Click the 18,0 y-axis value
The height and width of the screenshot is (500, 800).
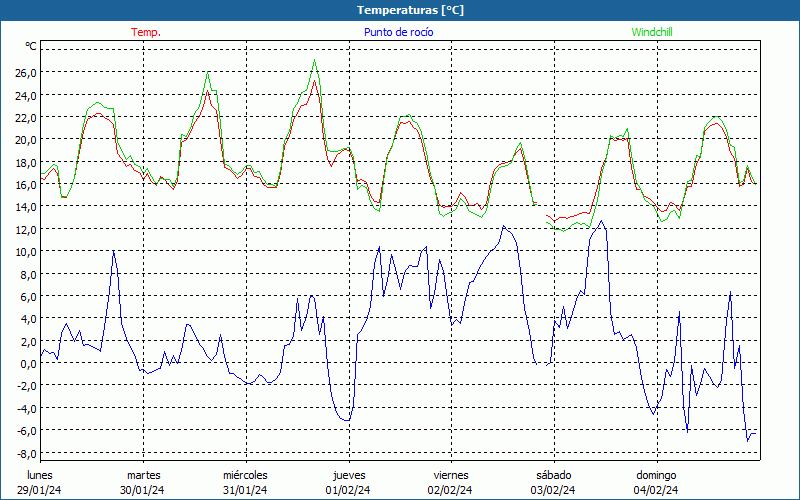pyautogui.click(x=26, y=162)
